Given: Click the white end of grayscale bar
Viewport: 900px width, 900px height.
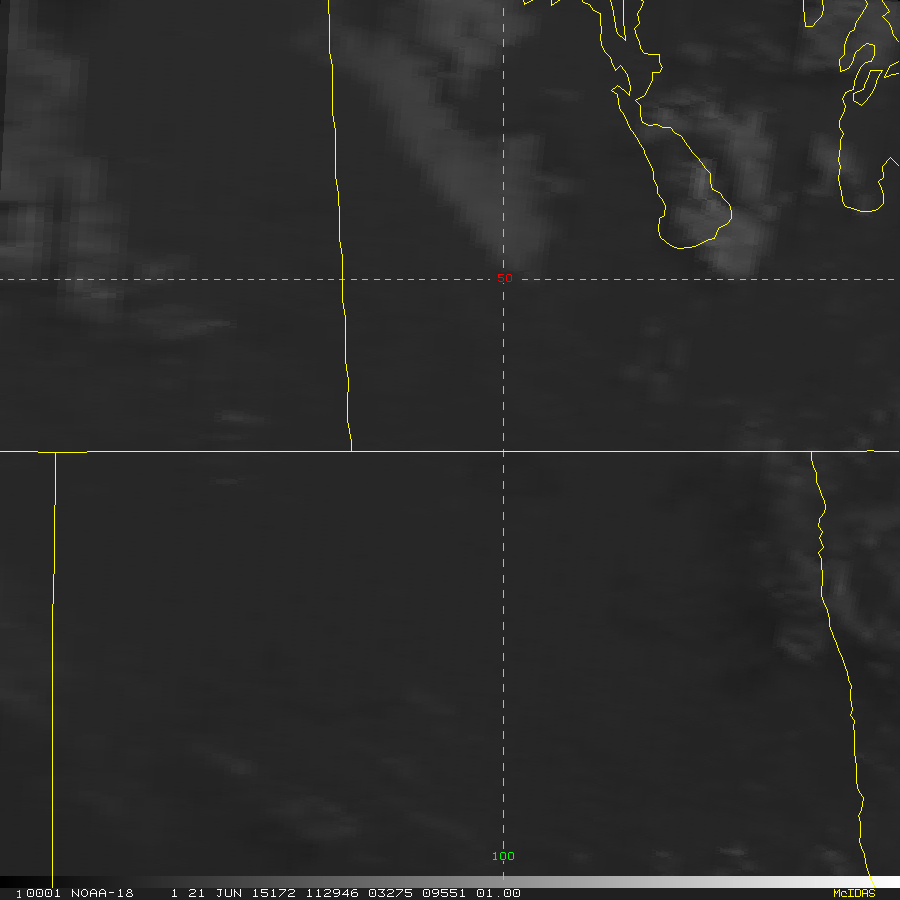Looking at the screenshot, I should coord(885,882).
